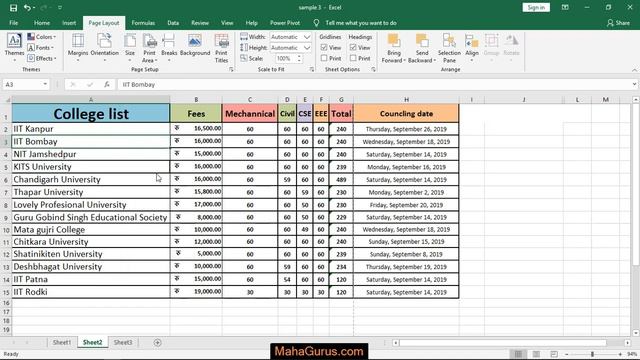Image resolution: width=640 pixels, height=360 pixels.
Task: Click Send Backward in Arrange group
Action: [x=422, y=48]
